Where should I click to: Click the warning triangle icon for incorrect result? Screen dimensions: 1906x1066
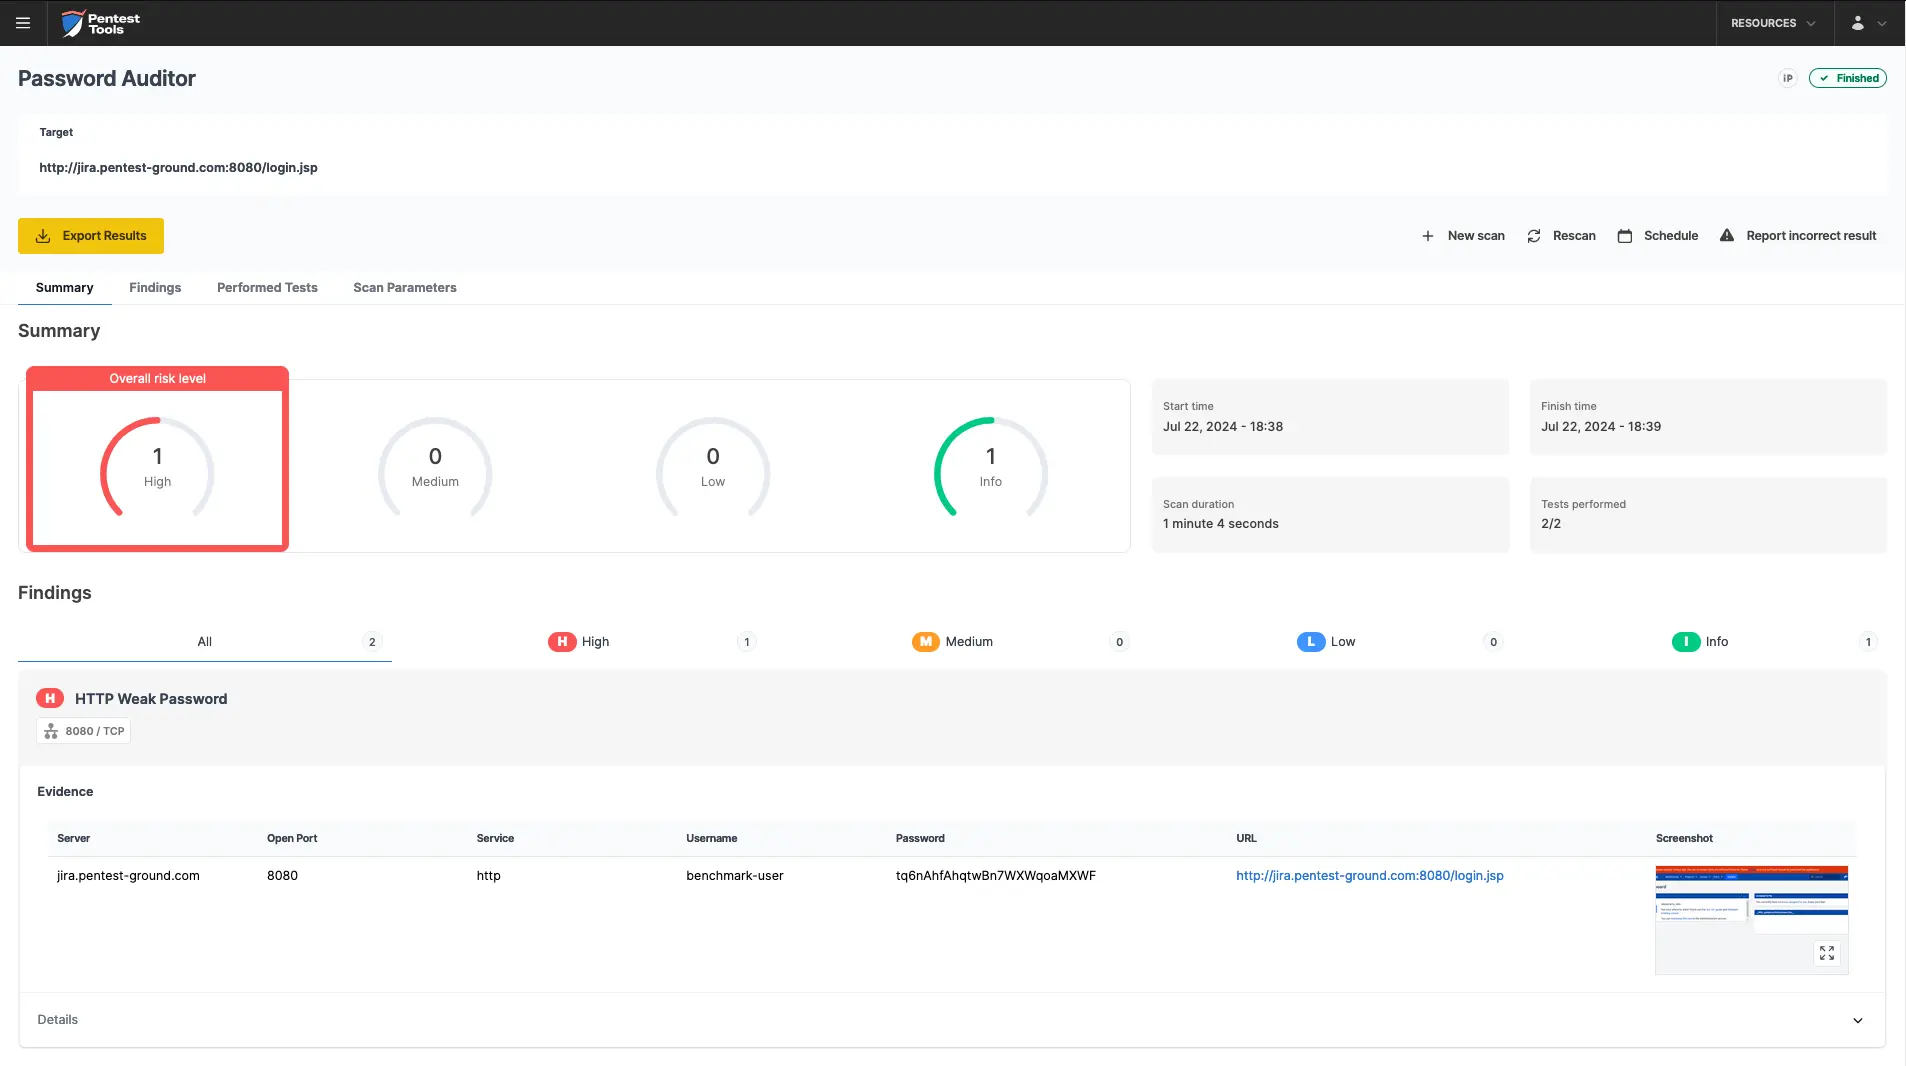(x=1727, y=236)
